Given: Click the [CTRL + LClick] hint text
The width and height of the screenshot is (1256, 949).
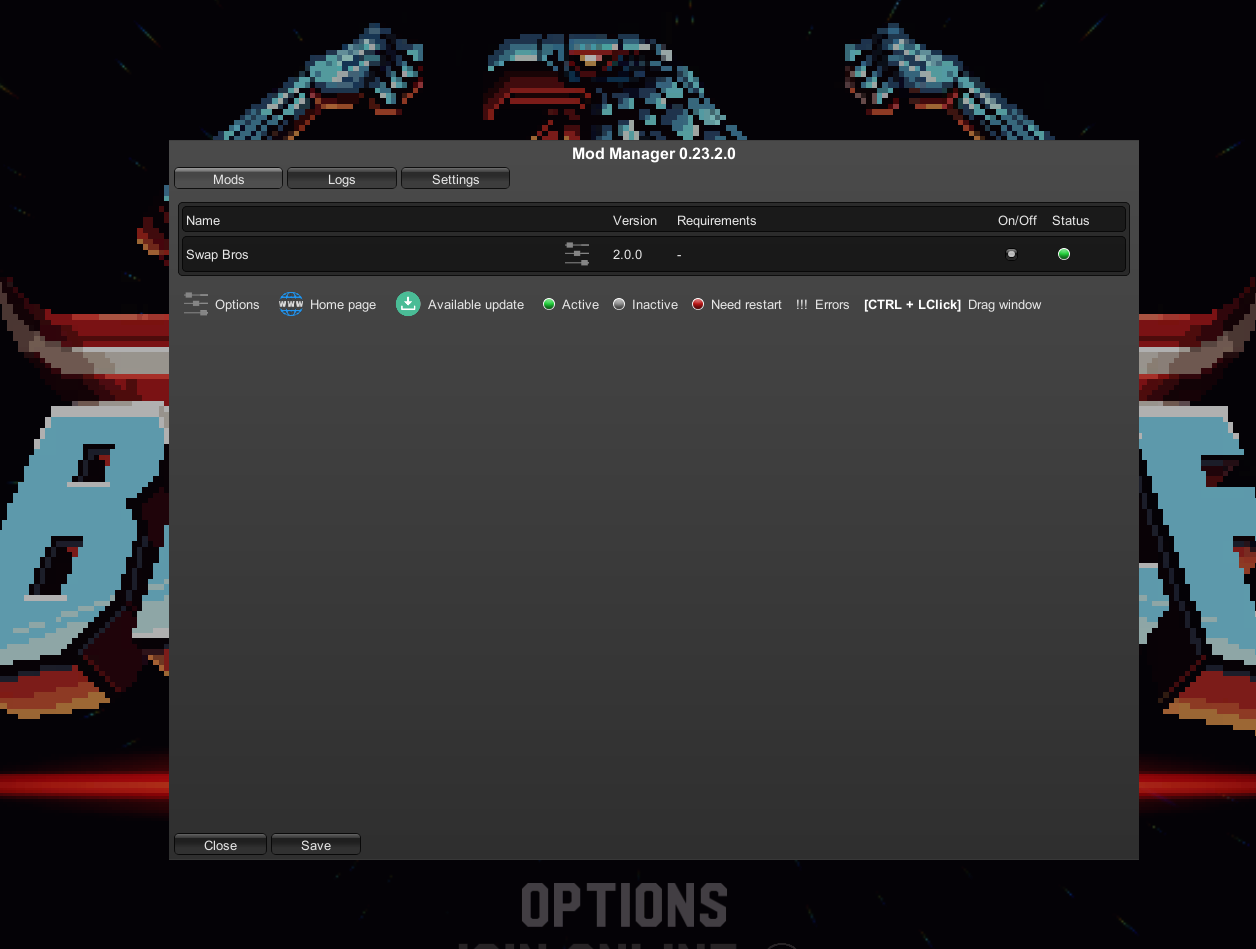Looking at the screenshot, I should pyautogui.click(x=912, y=304).
